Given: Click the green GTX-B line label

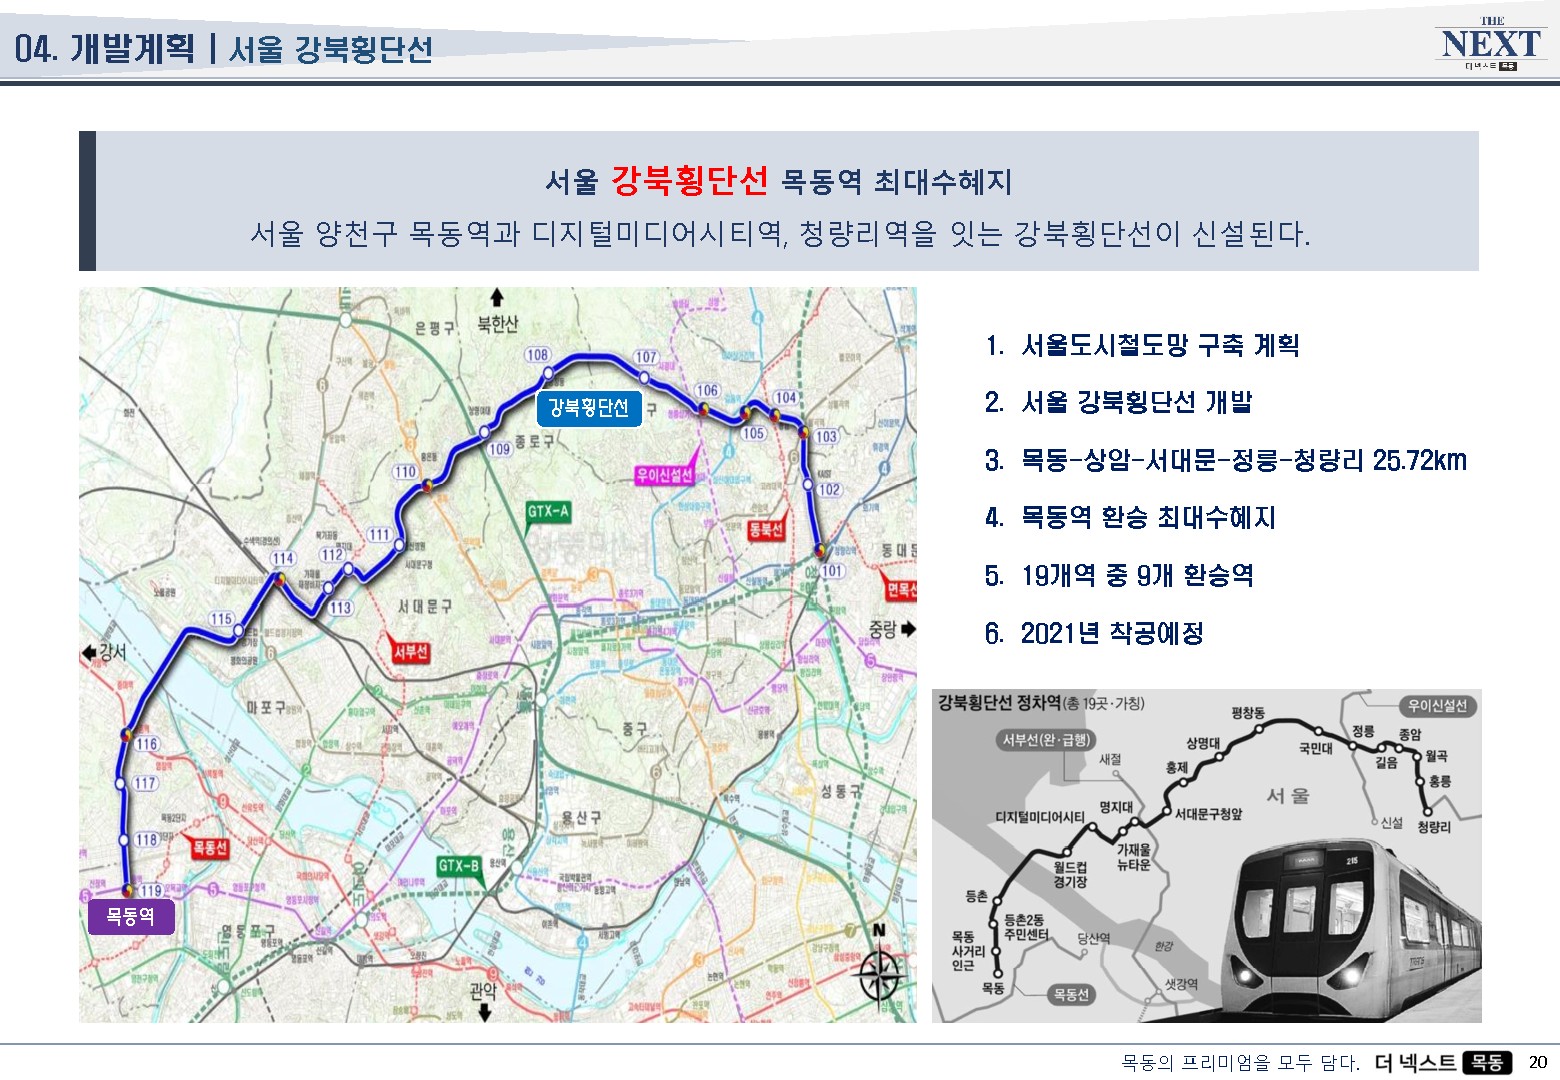Looking at the screenshot, I should [x=459, y=865].
